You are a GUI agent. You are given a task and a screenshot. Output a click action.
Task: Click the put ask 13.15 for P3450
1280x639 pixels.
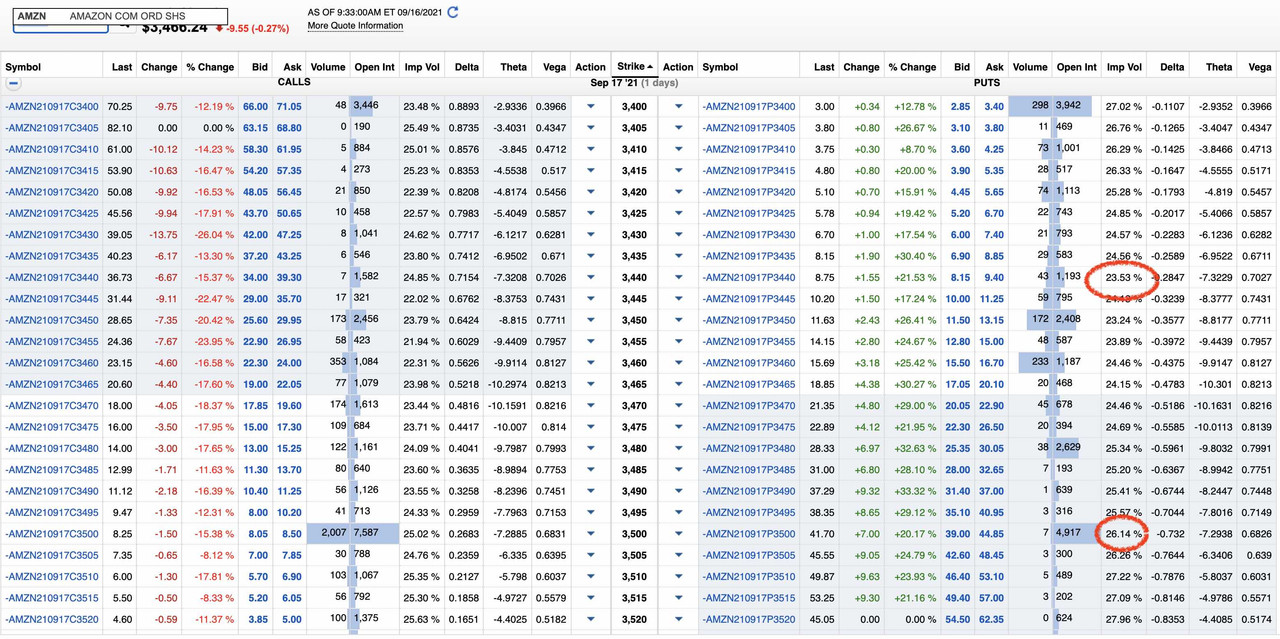(991, 320)
